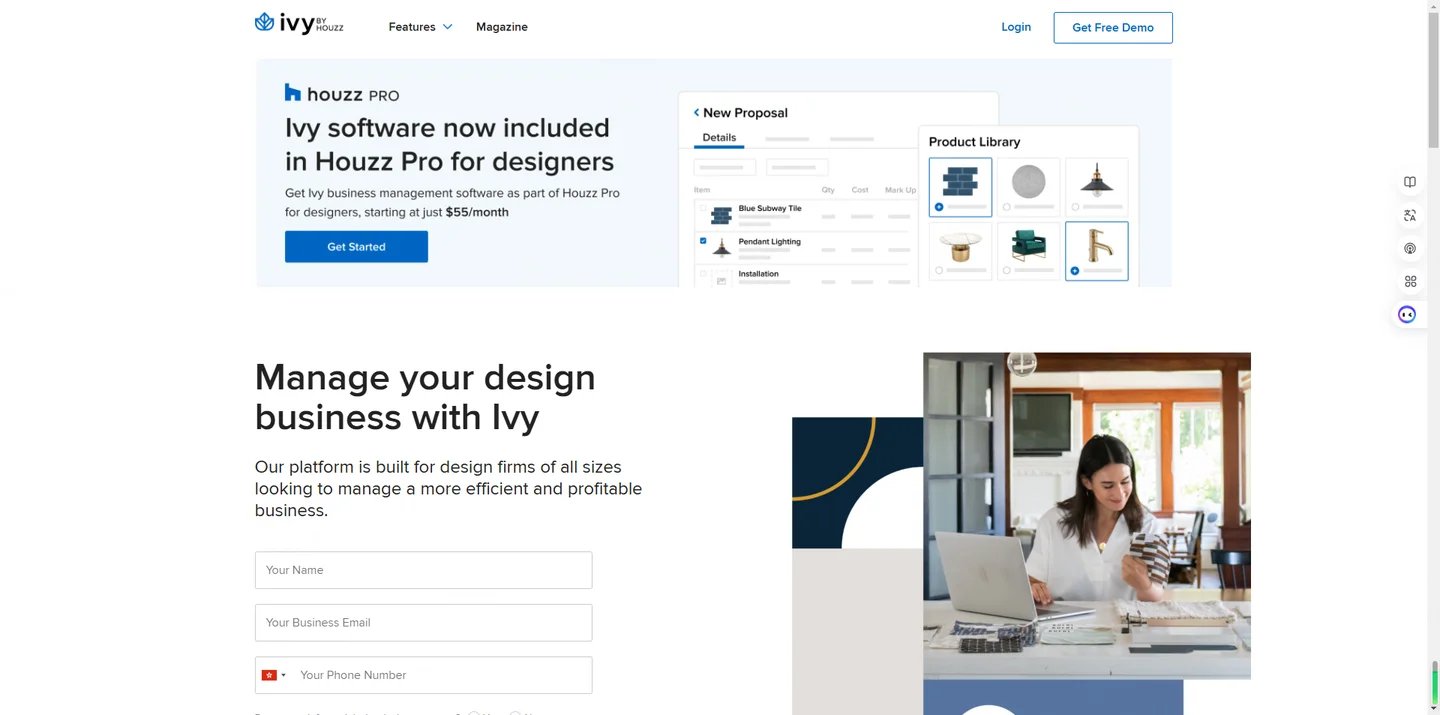Click the Ivy by Houzz logo
This screenshot has height=715, width=1440.
pos(299,23)
